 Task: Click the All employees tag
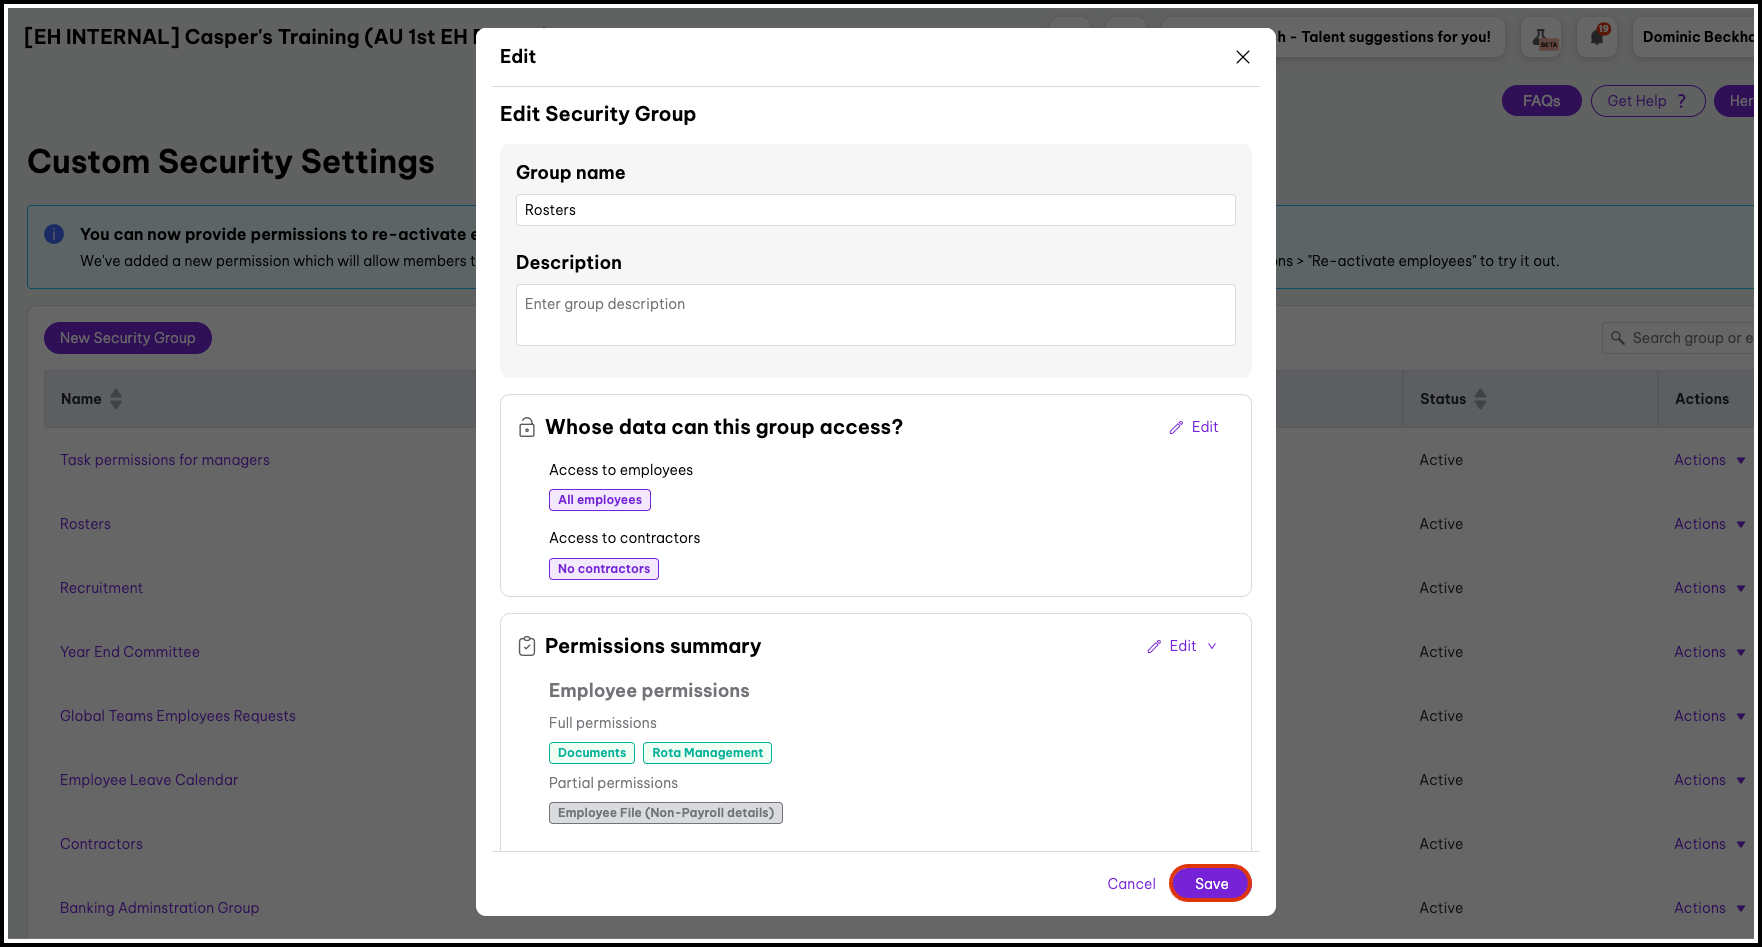(600, 500)
